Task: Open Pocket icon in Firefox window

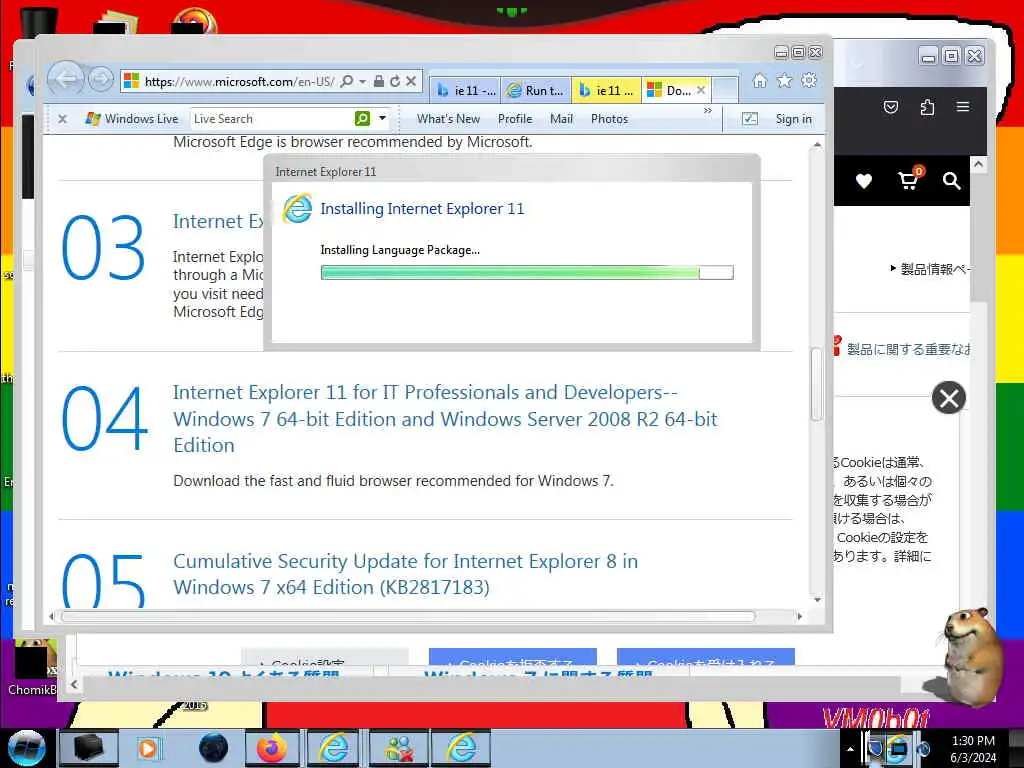Action: pyautogui.click(x=891, y=107)
